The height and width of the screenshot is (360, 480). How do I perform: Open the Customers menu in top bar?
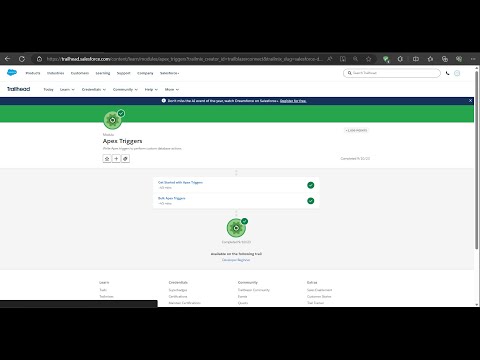coord(80,73)
